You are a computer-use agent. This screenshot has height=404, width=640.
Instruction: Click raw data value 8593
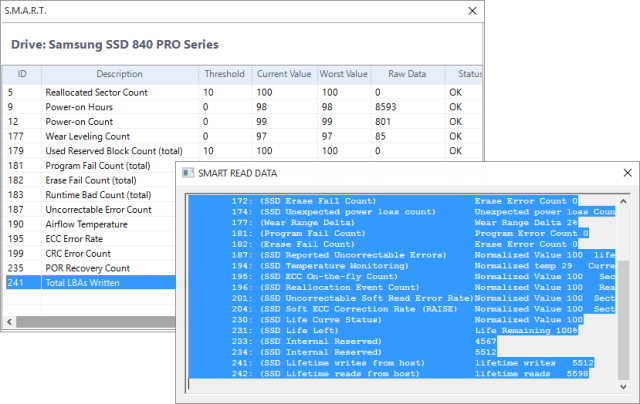[386, 107]
